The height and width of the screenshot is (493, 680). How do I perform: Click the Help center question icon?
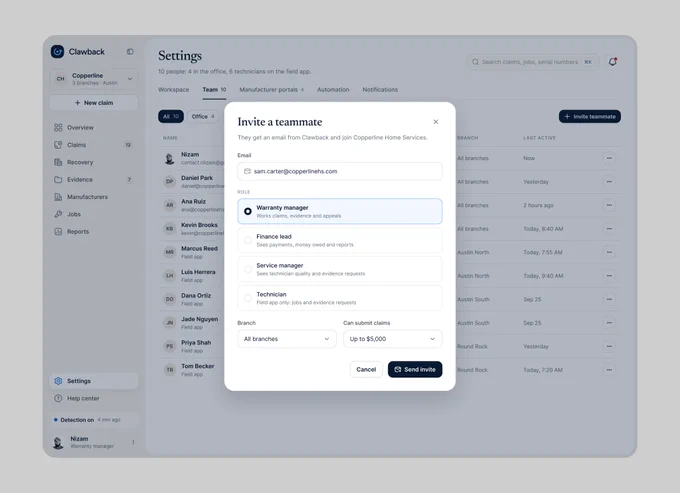58,398
